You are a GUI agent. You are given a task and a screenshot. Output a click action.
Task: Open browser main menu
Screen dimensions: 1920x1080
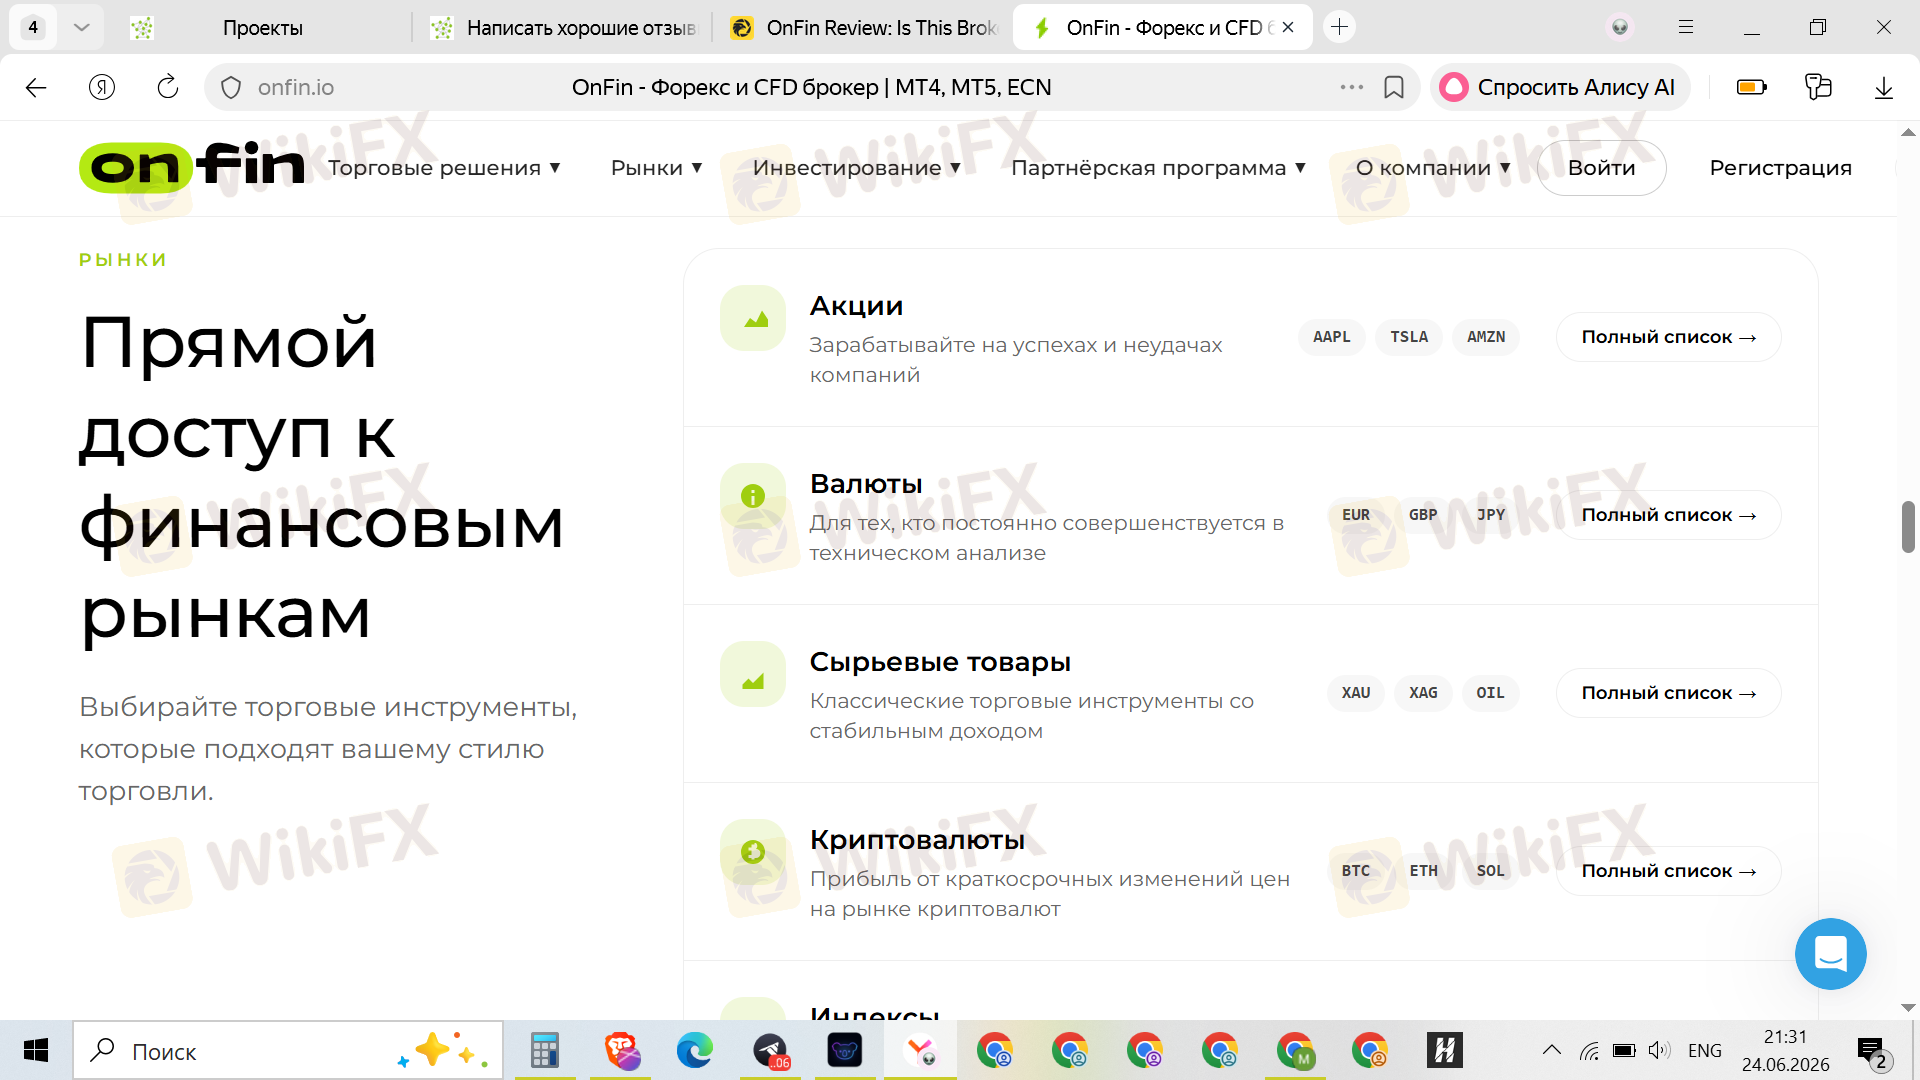1686,27
